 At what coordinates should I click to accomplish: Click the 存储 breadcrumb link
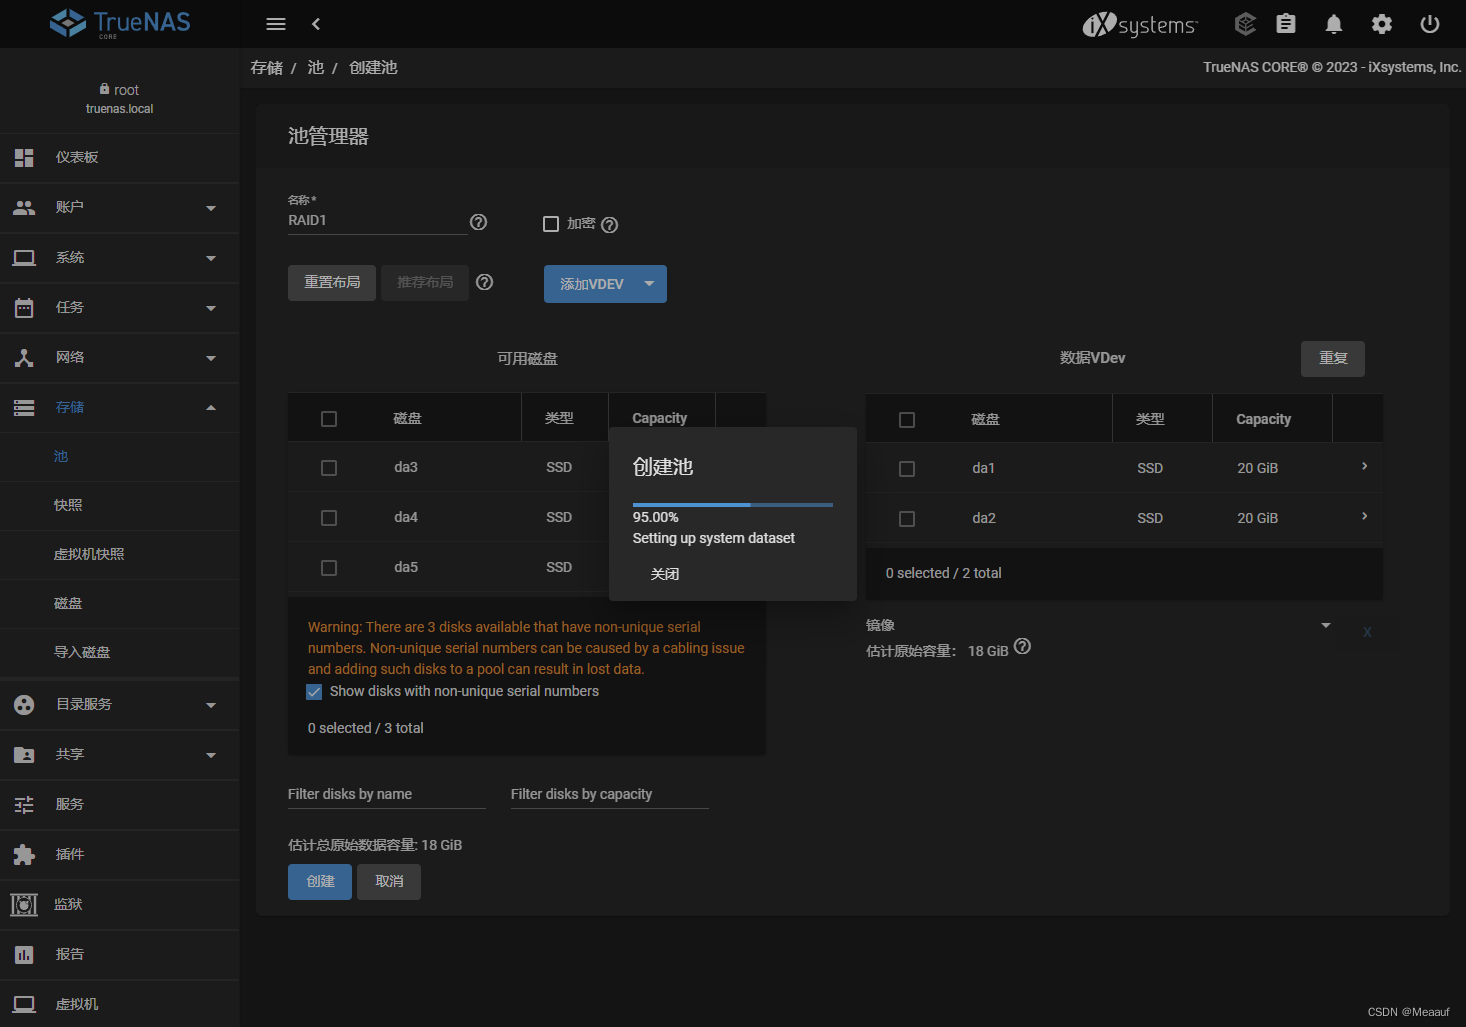[x=267, y=68]
